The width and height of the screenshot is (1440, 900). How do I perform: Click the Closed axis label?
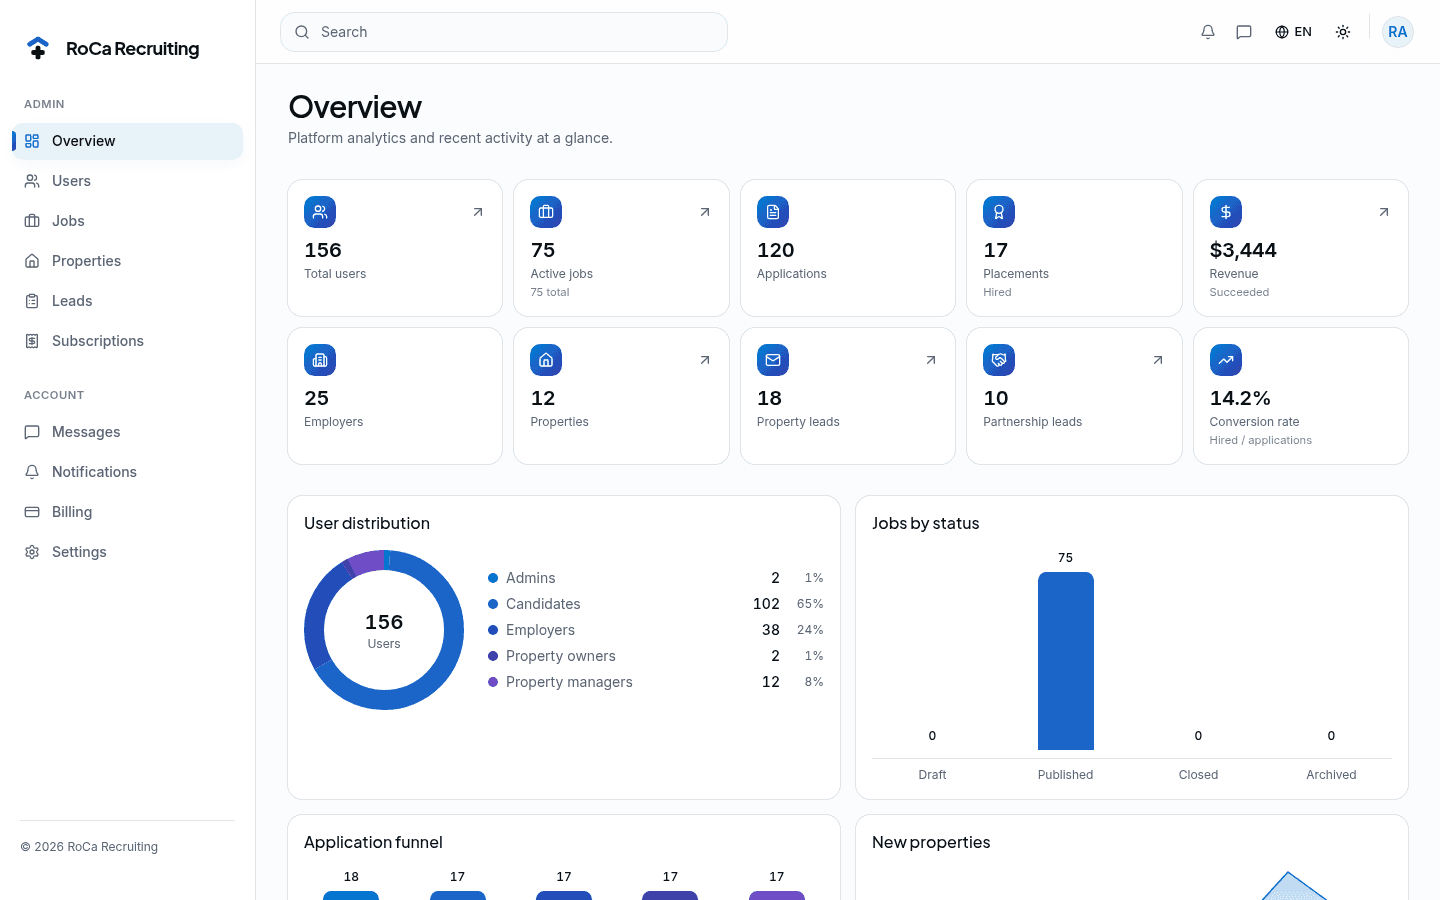(x=1198, y=775)
